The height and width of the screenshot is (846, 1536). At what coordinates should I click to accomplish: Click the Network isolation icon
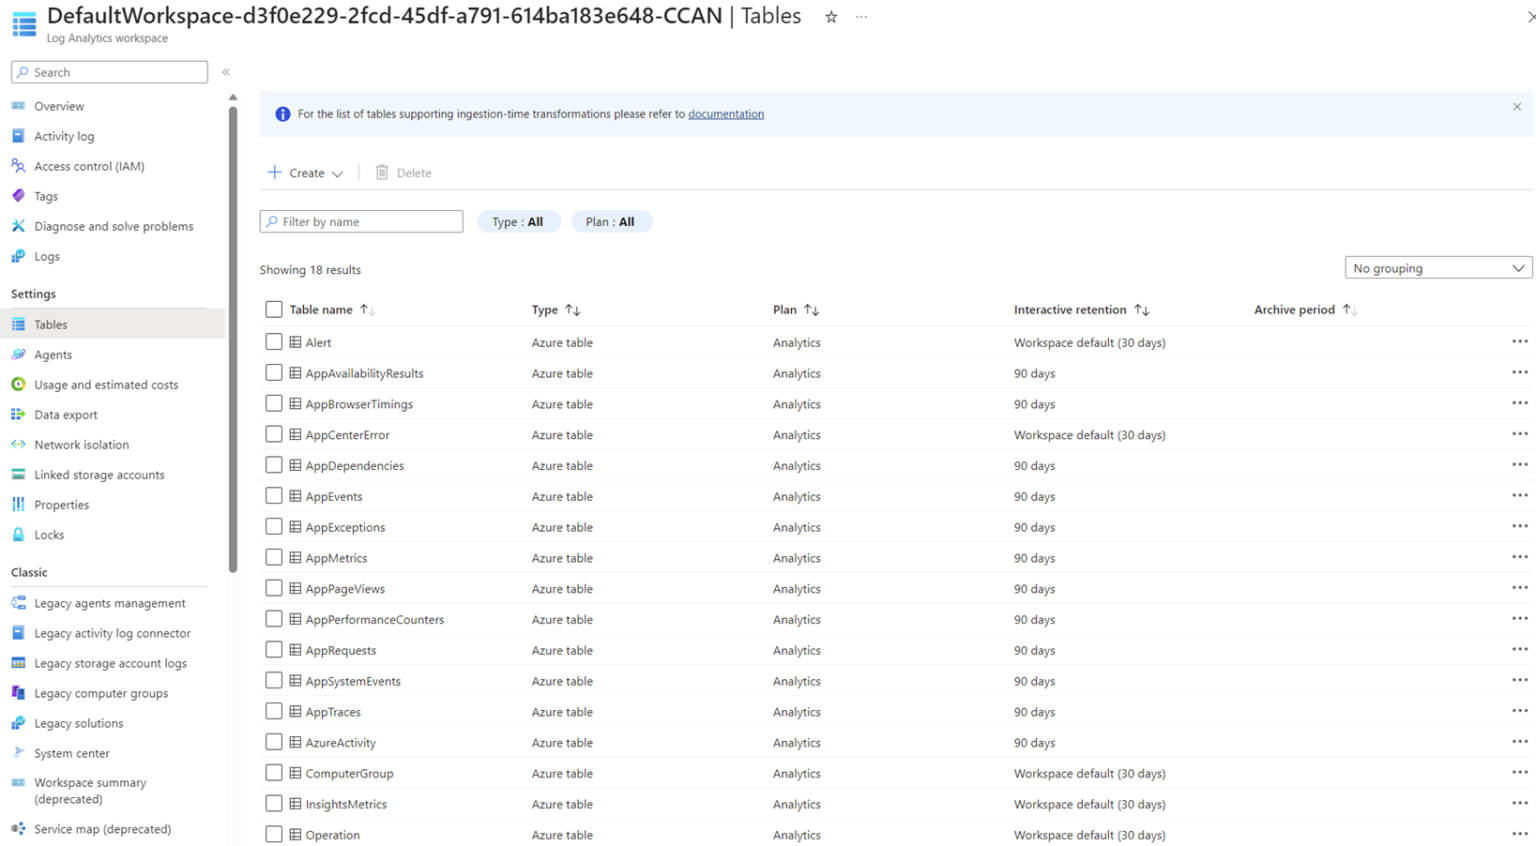point(18,444)
